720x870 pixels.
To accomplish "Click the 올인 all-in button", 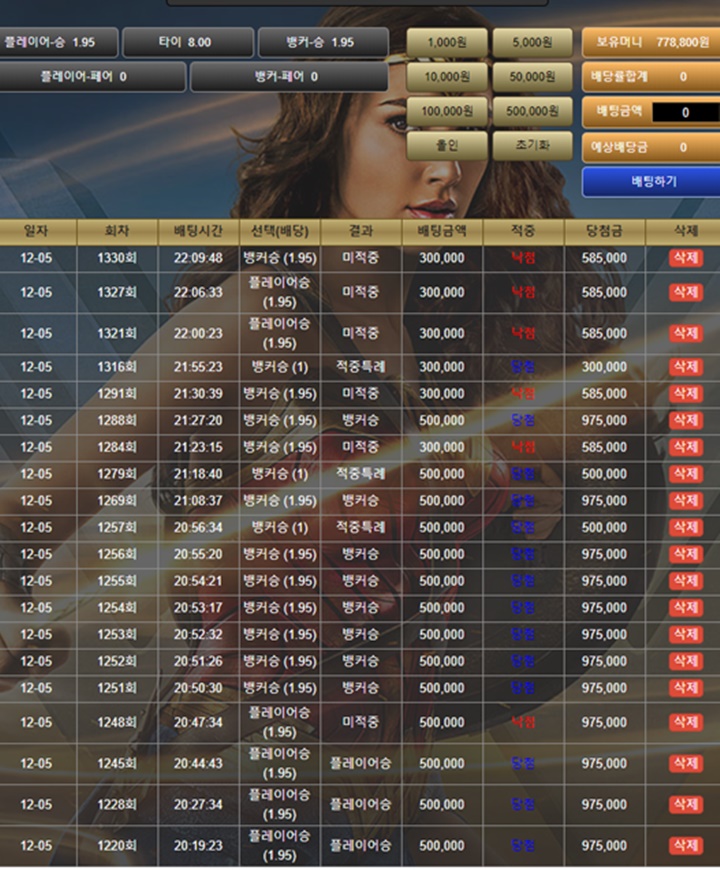I will pyautogui.click(x=447, y=146).
